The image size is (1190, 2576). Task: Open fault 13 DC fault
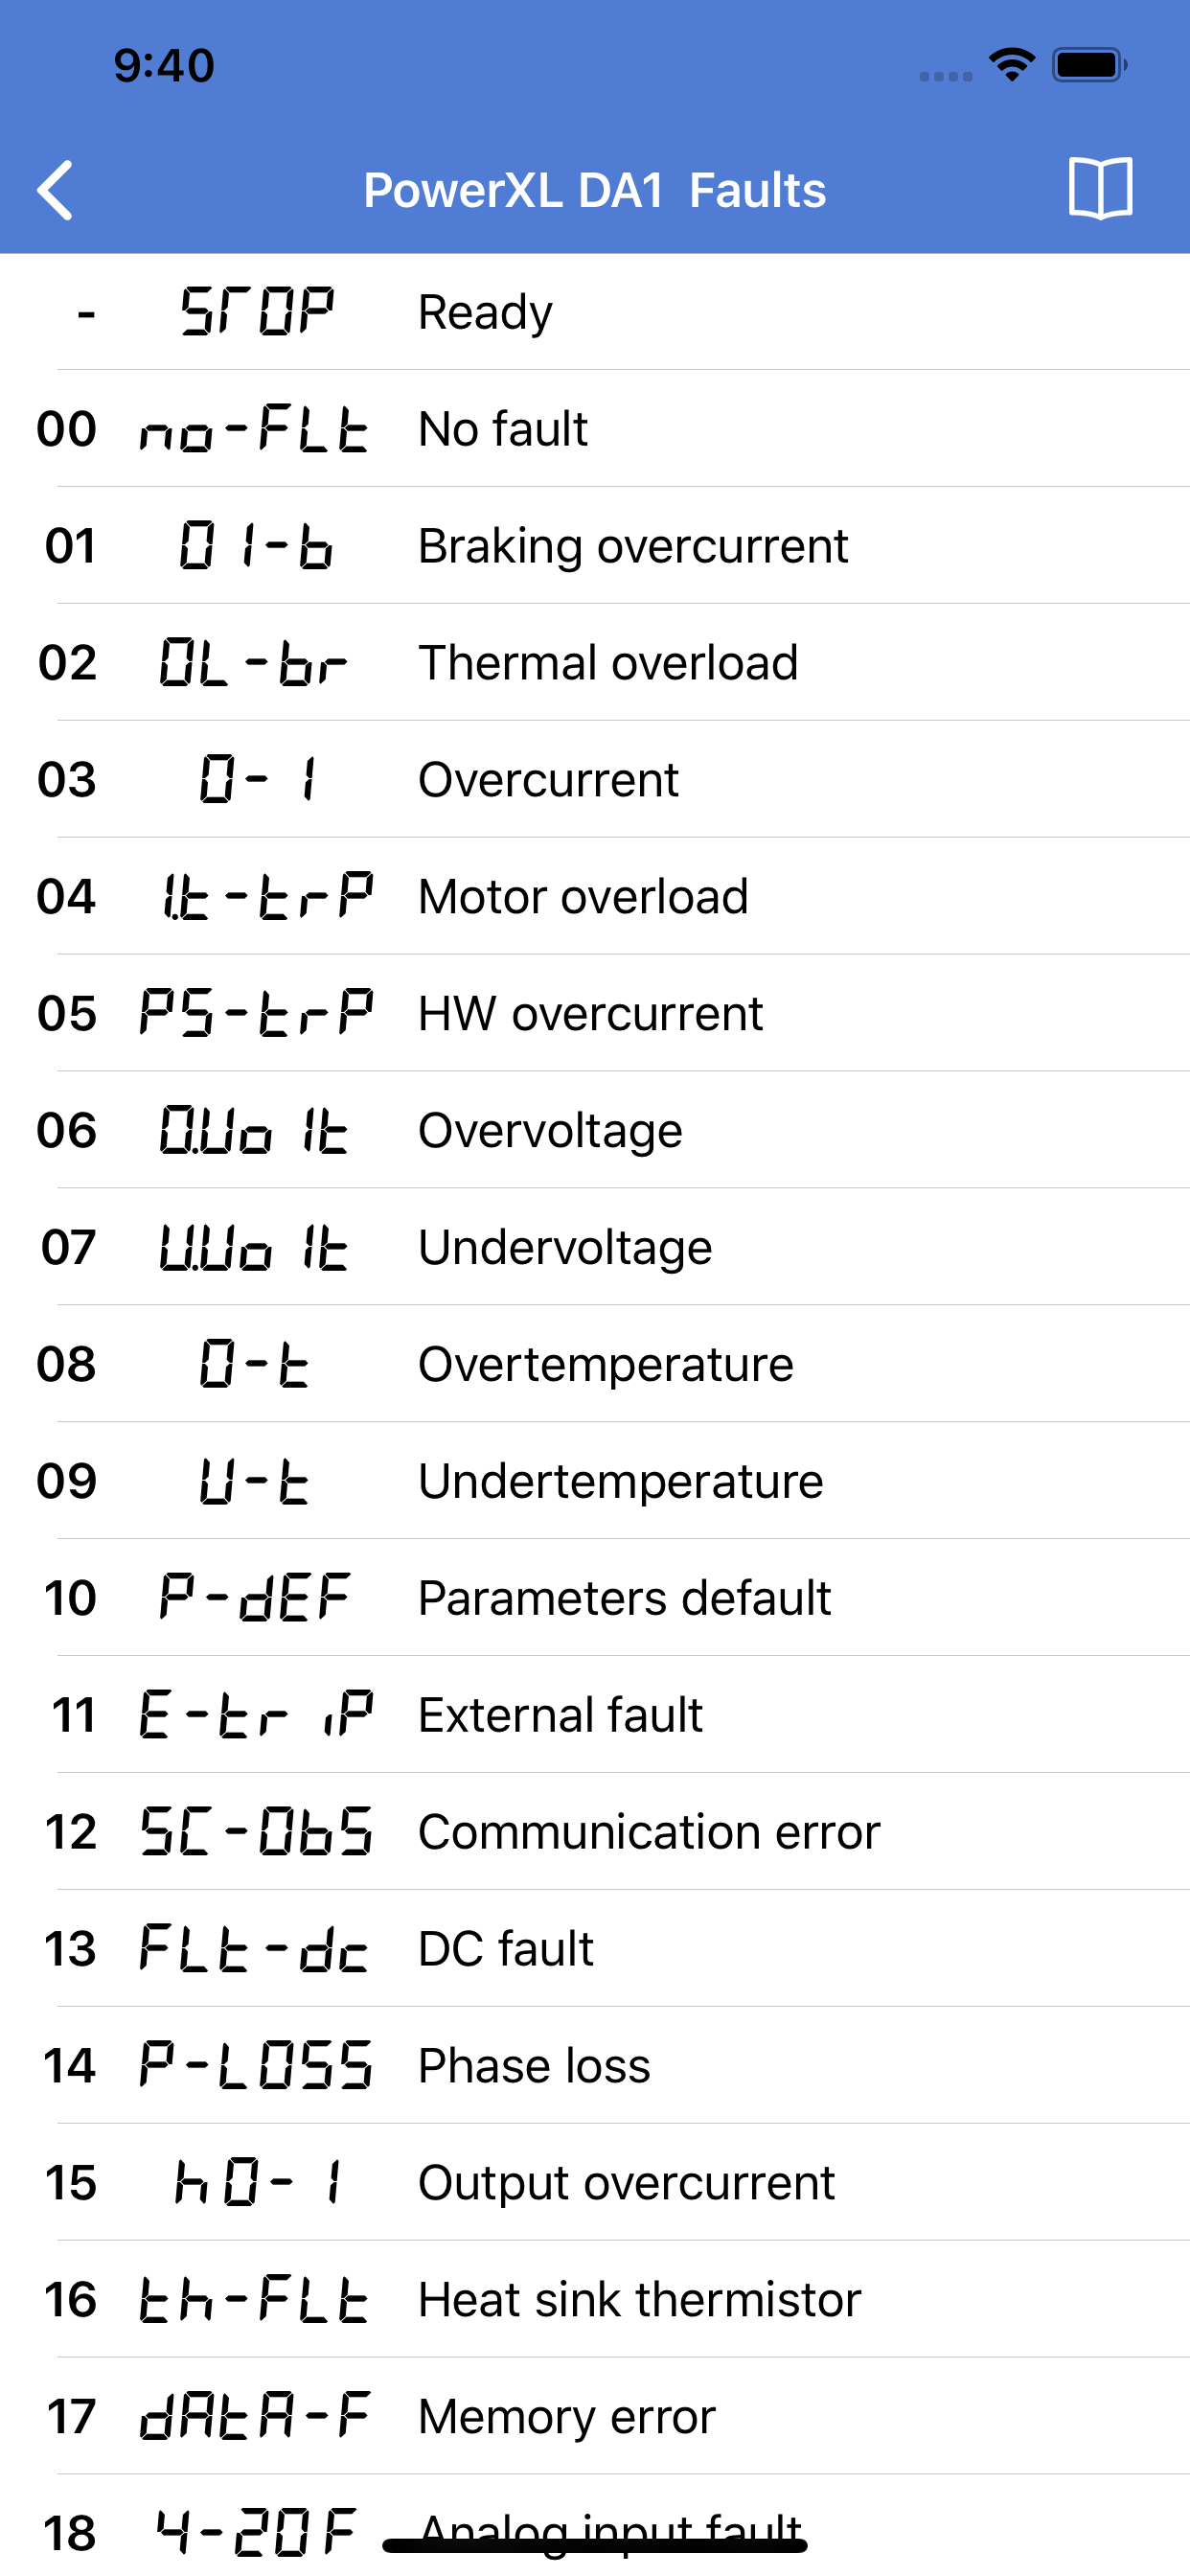coord(595,1948)
